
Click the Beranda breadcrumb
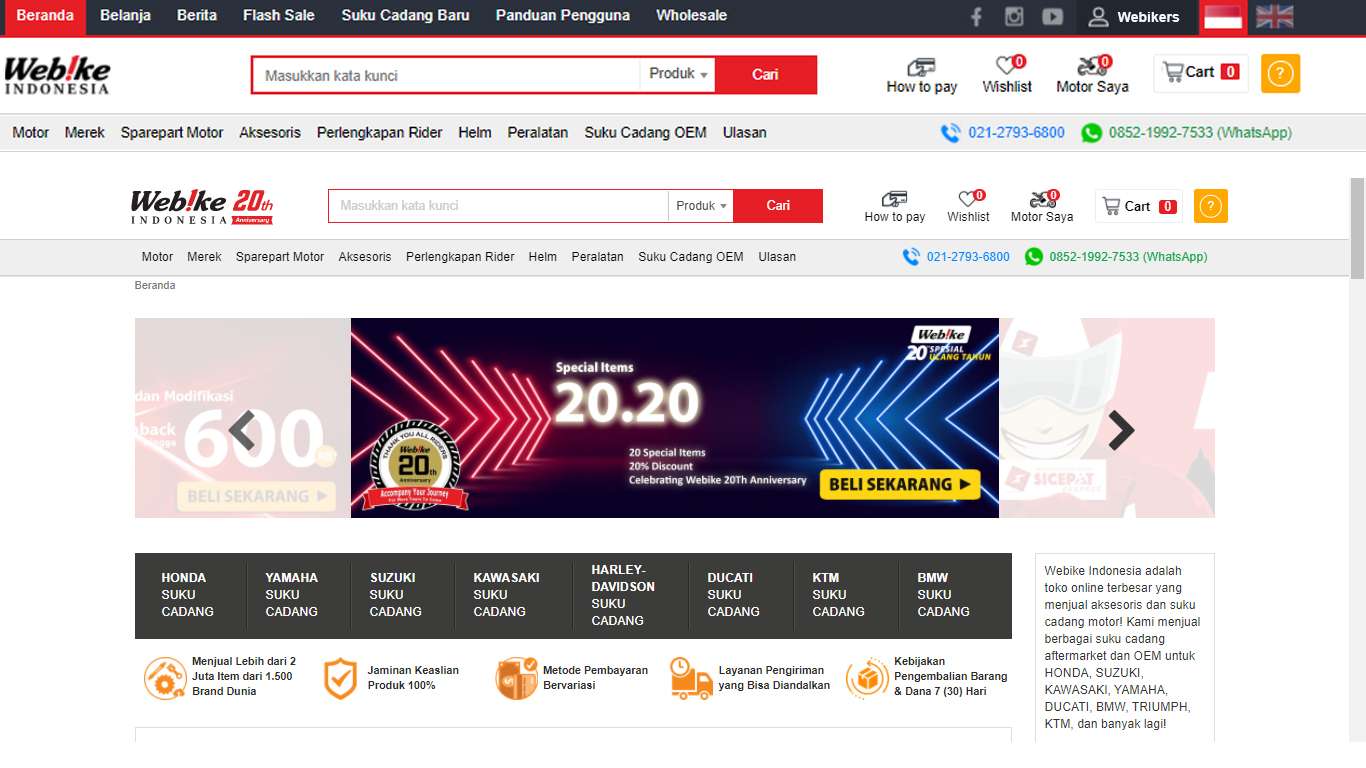155,285
